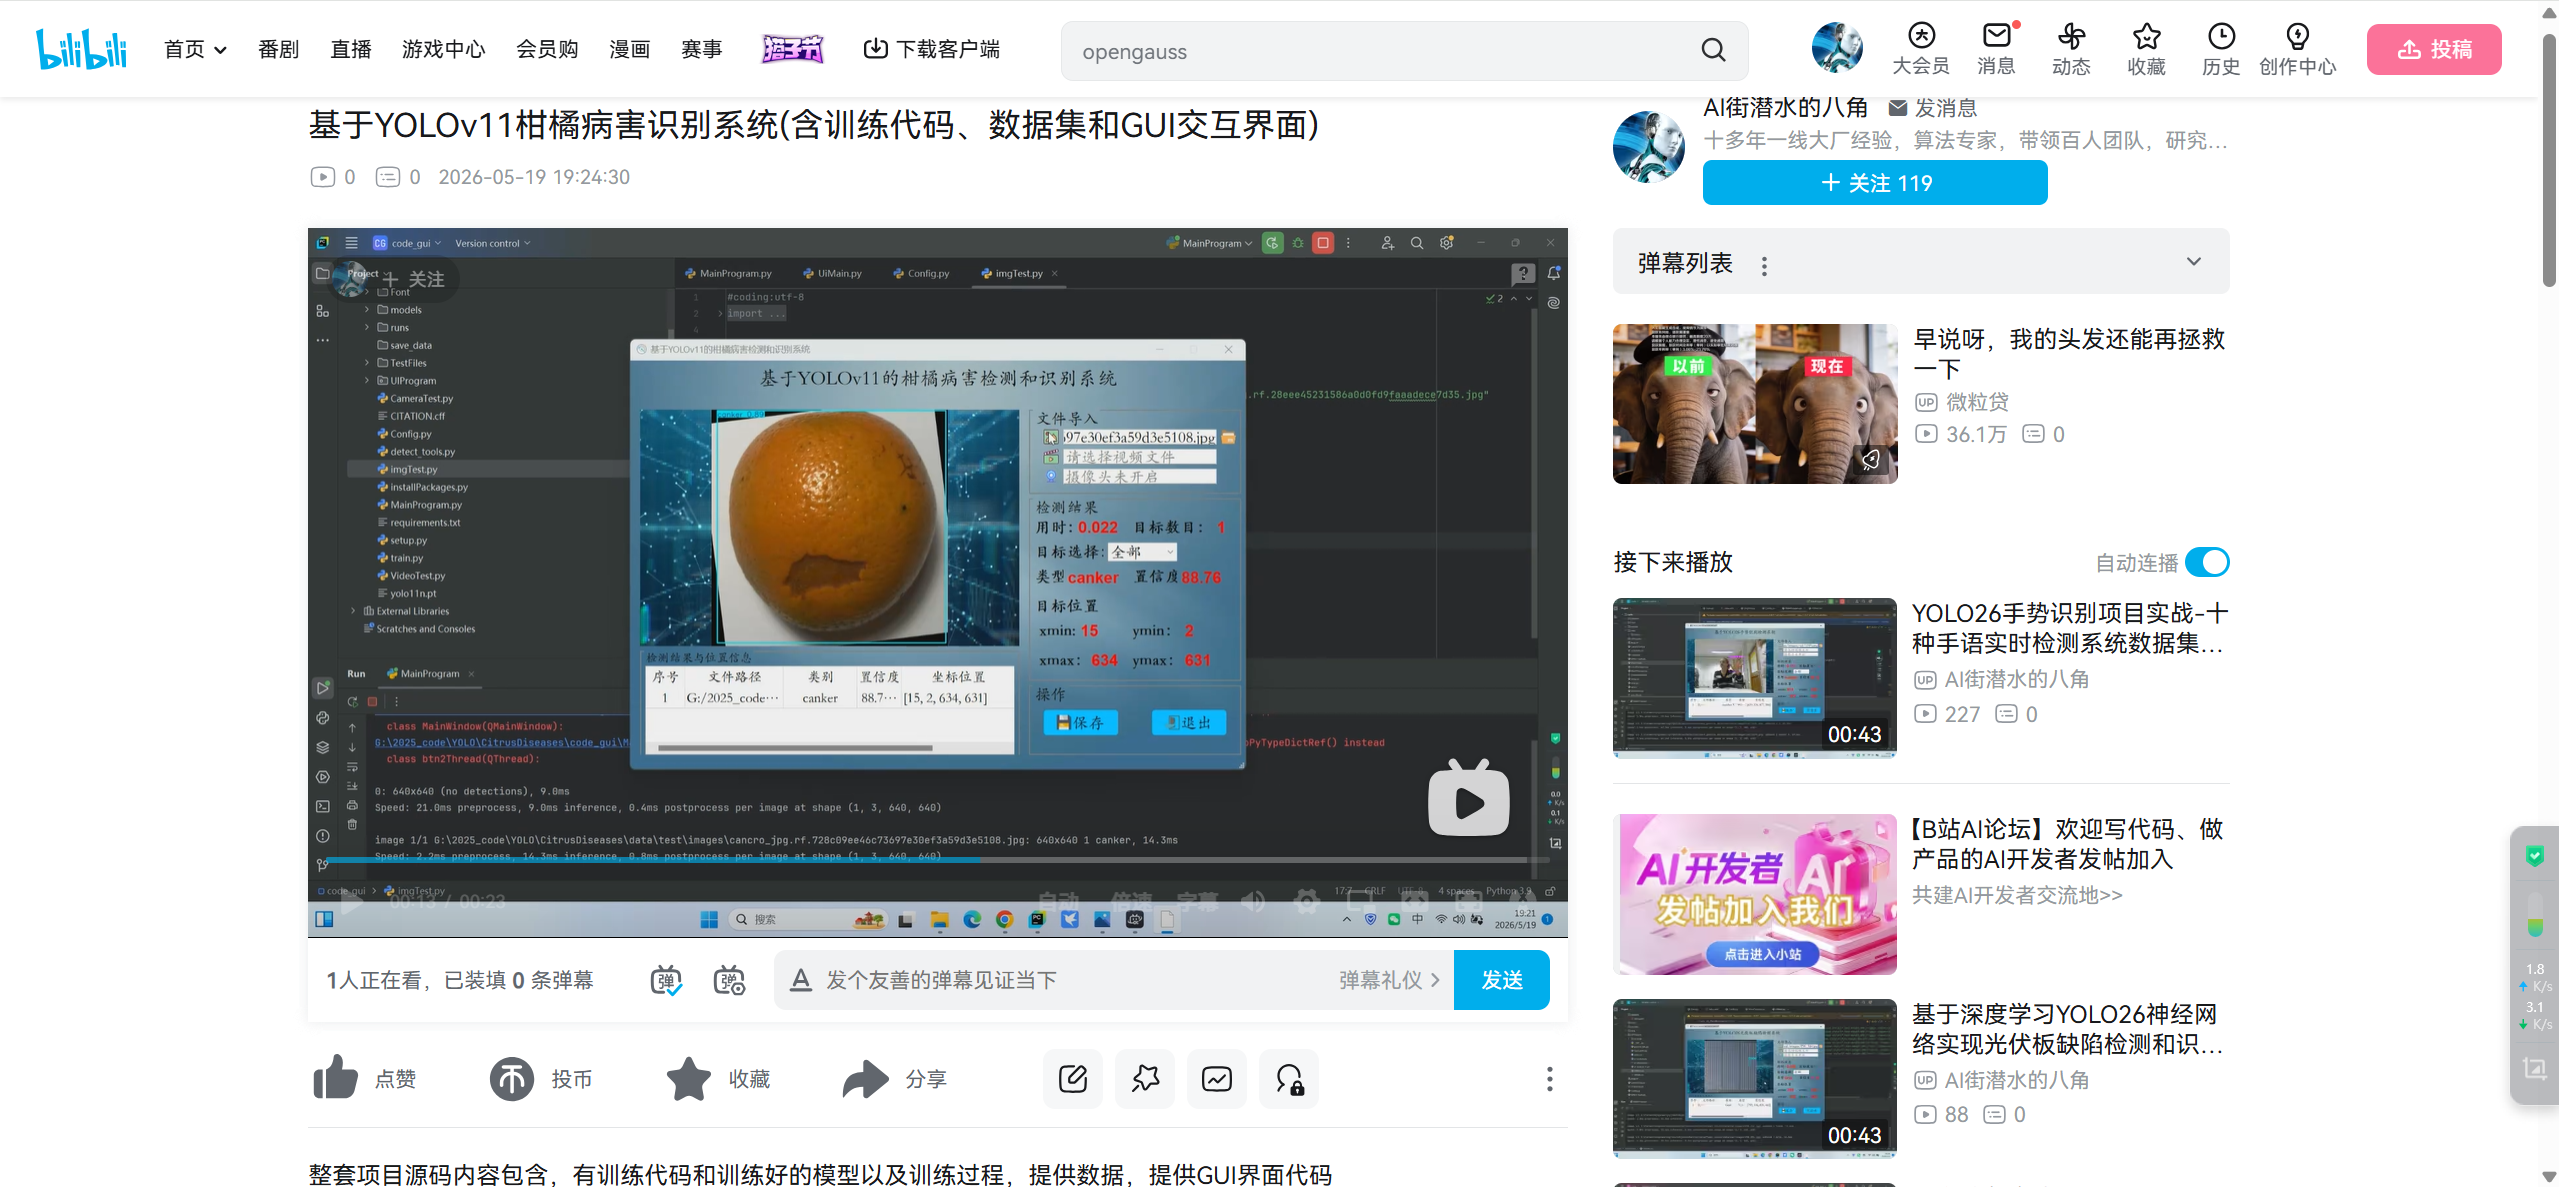Expand the 弹幕列表 panel chevron

point(2193,261)
